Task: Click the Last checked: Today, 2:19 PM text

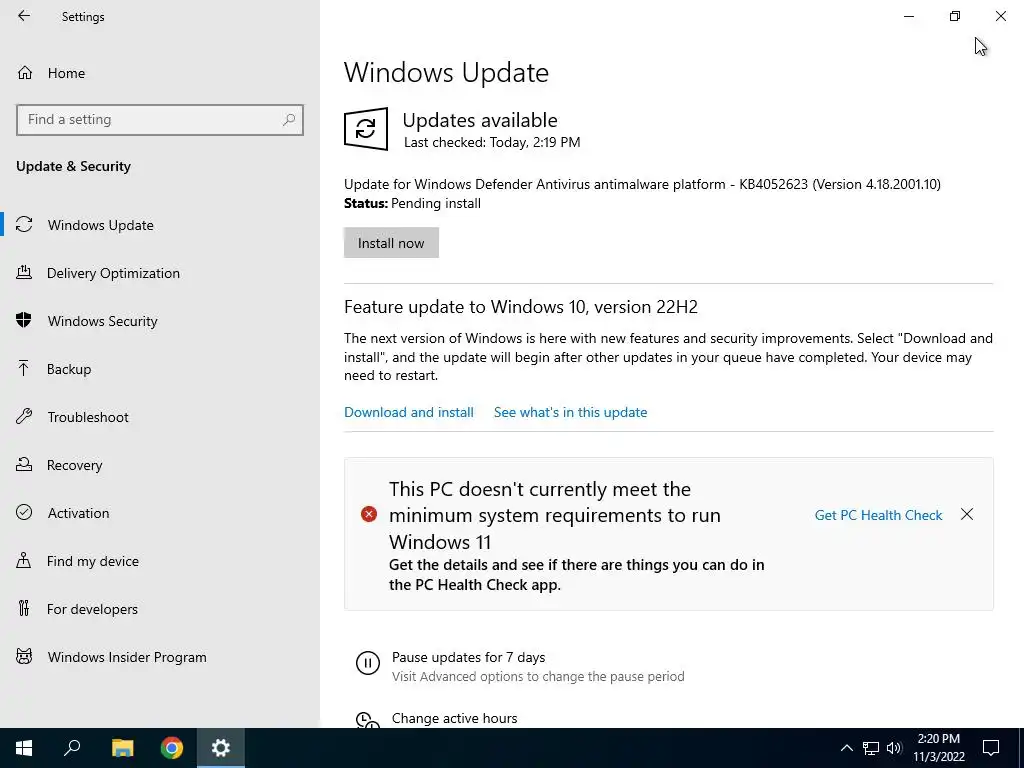Action: click(492, 142)
